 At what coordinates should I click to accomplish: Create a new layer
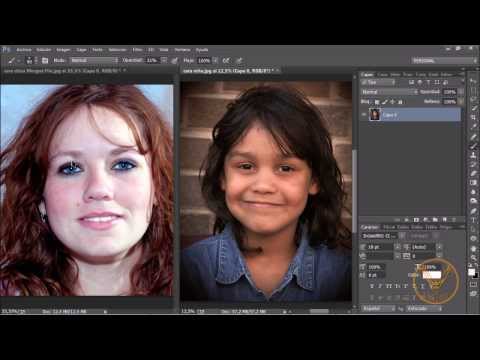click(444, 220)
